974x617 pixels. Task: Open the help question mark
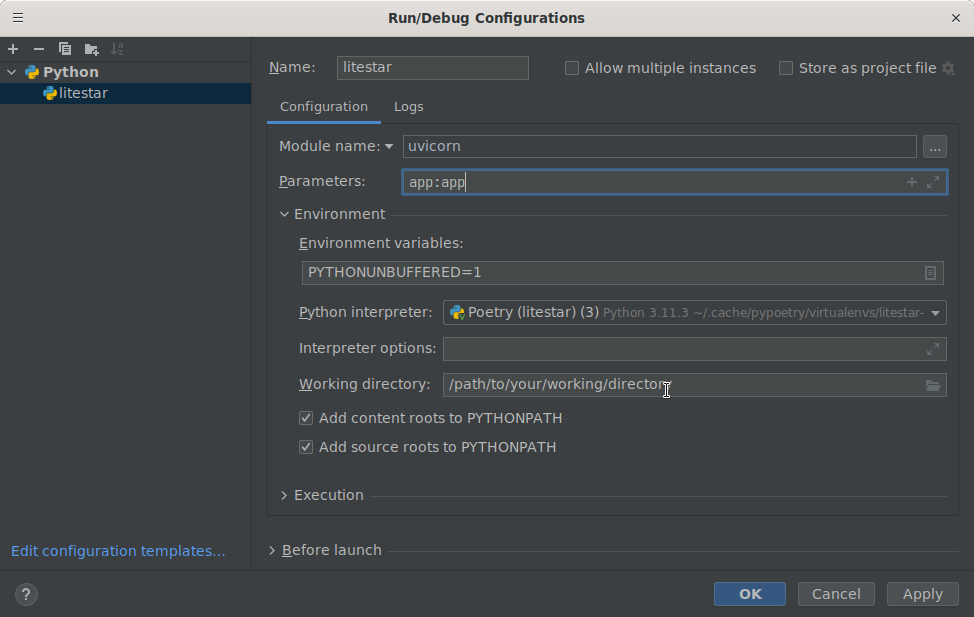tap(26, 594)
